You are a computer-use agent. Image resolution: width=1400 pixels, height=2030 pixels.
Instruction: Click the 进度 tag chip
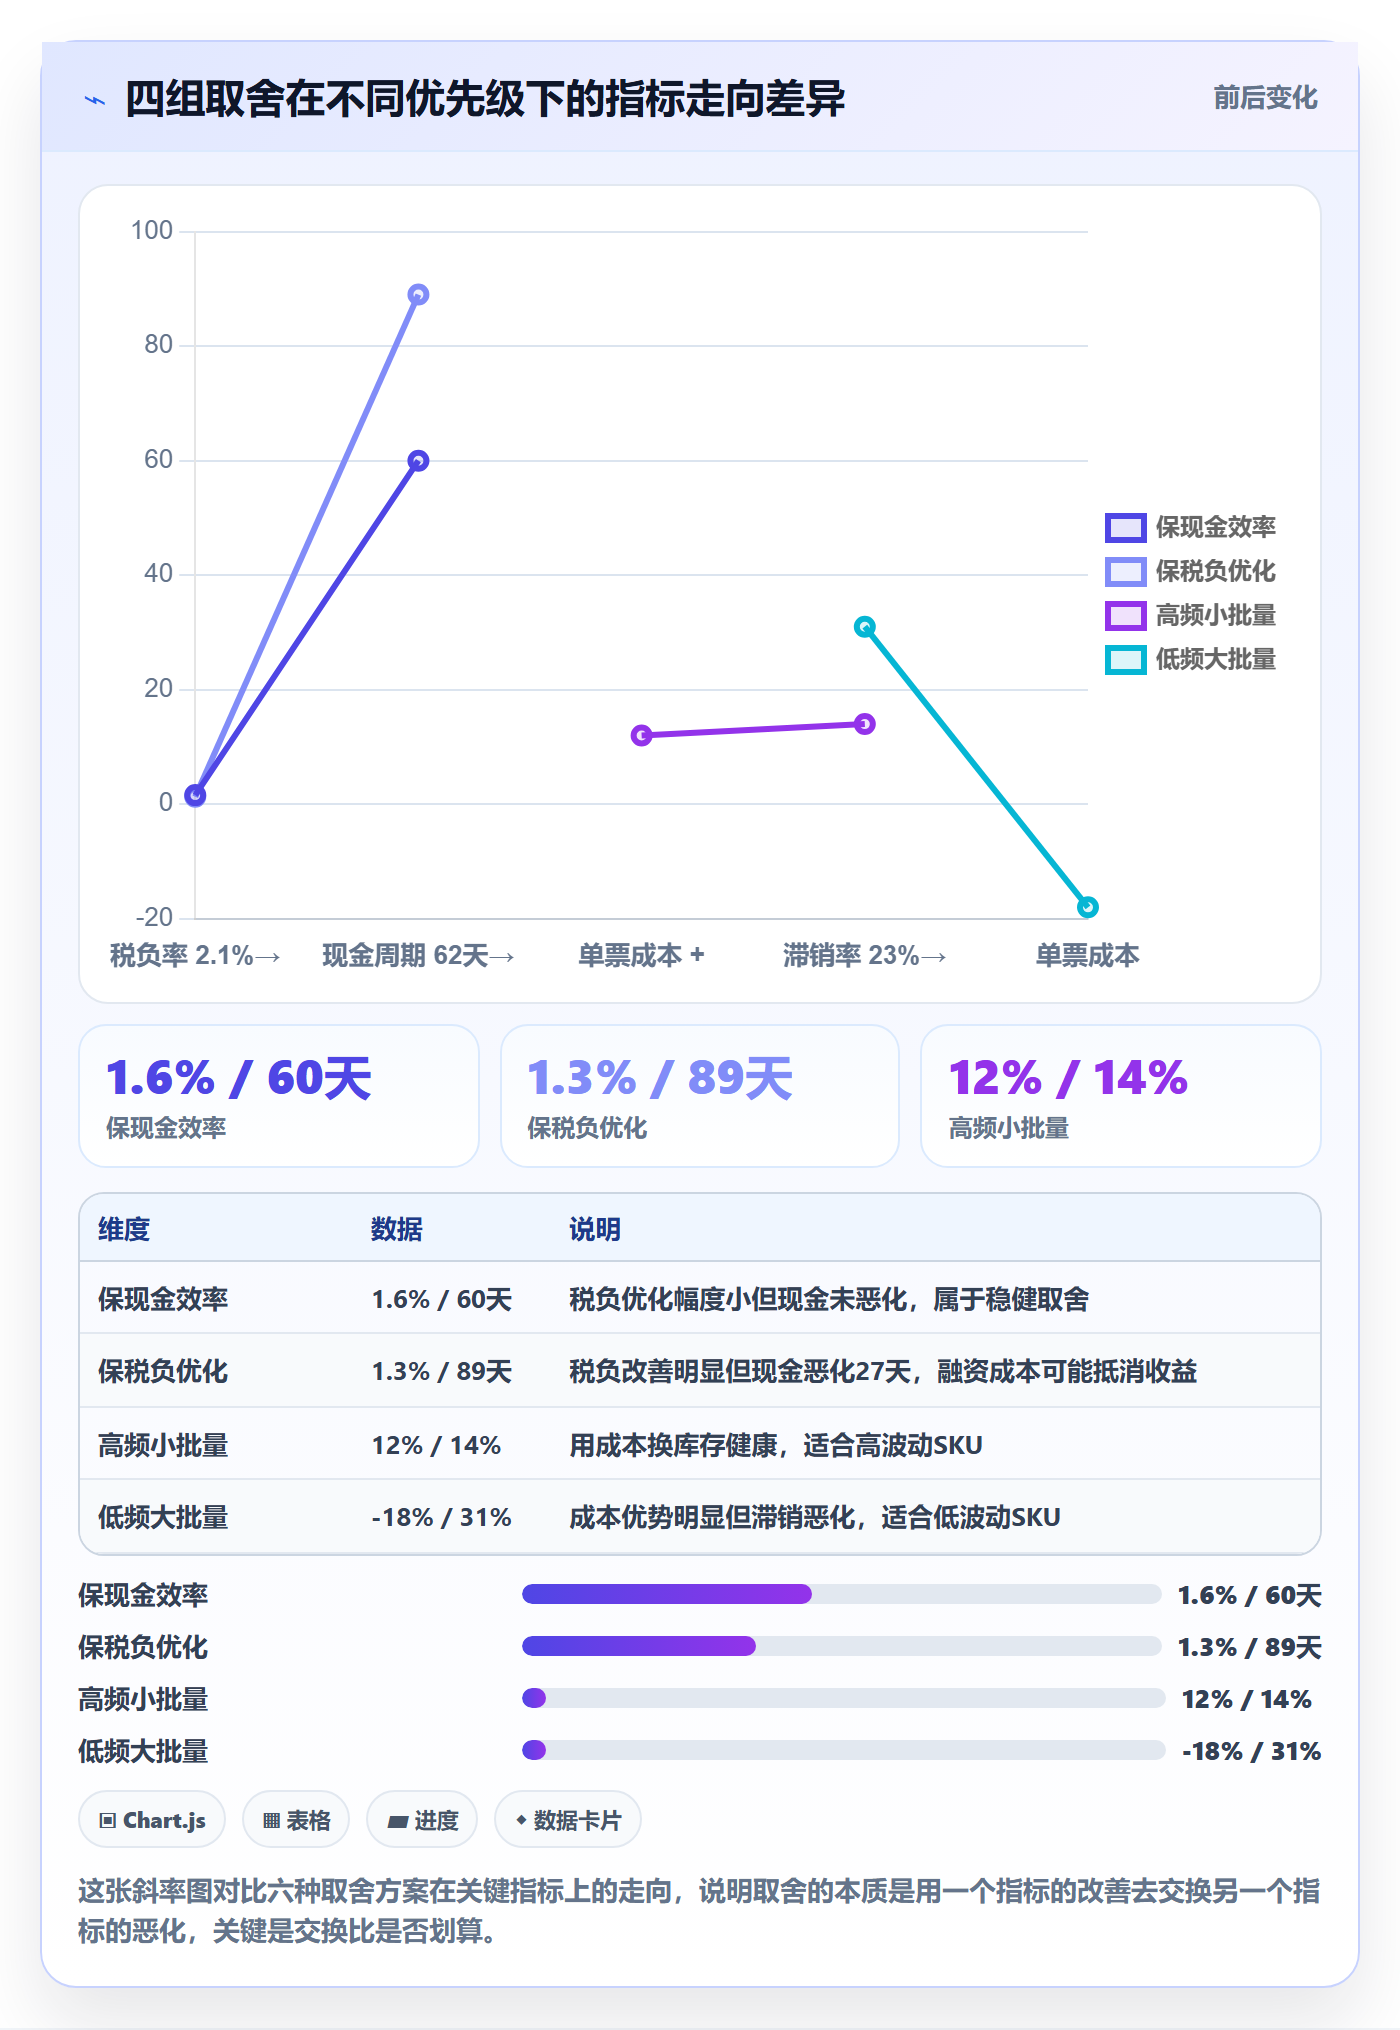[422, 1820]
